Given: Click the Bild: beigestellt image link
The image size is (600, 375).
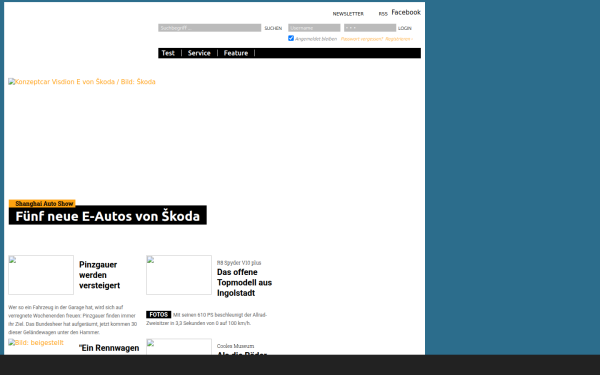Looking at the screenshot, I should (36, 343).
